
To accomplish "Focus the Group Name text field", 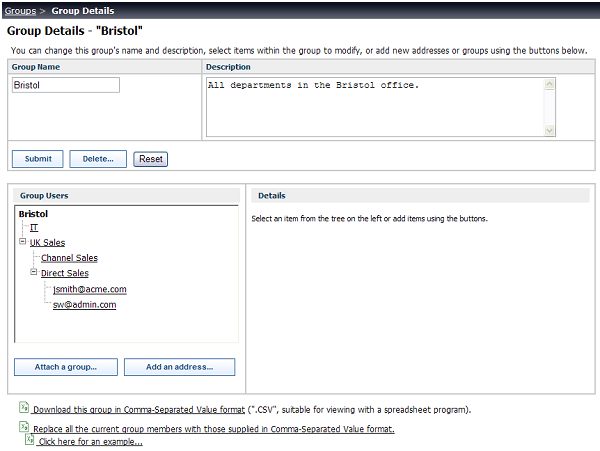I will pyautogui.click(x=66, y=85).
